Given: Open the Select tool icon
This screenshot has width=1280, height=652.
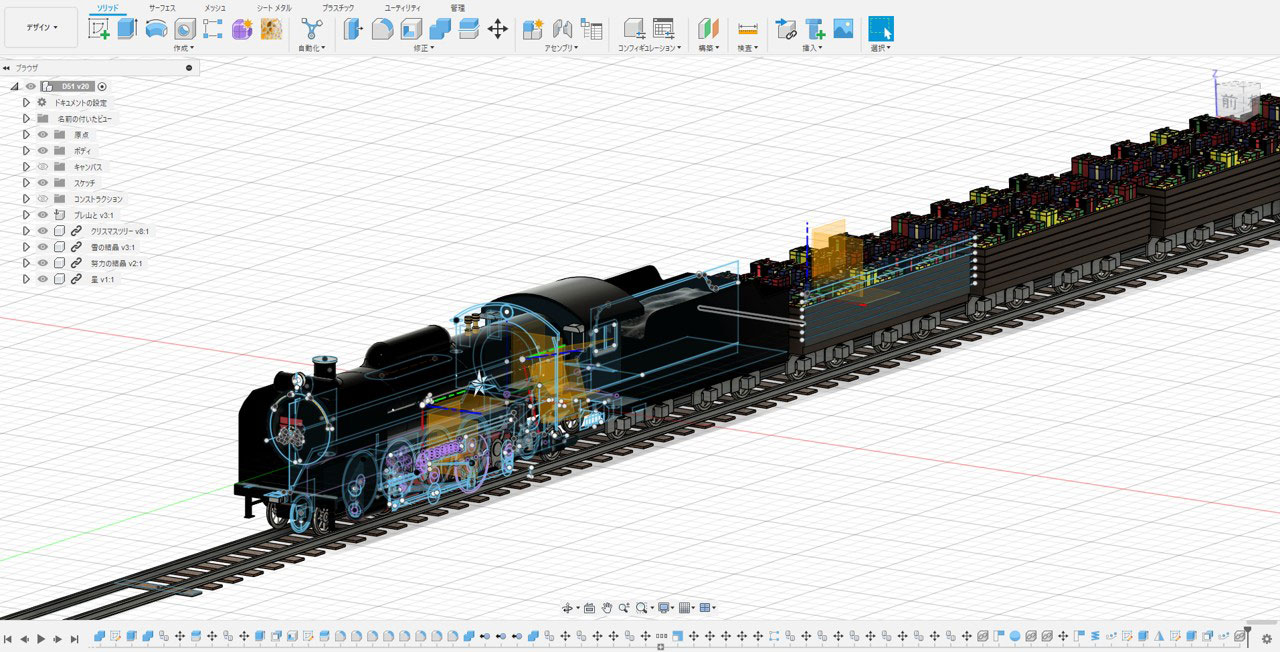Looking at the screenshot, I should pyautogui.click(x=880, y=29).
